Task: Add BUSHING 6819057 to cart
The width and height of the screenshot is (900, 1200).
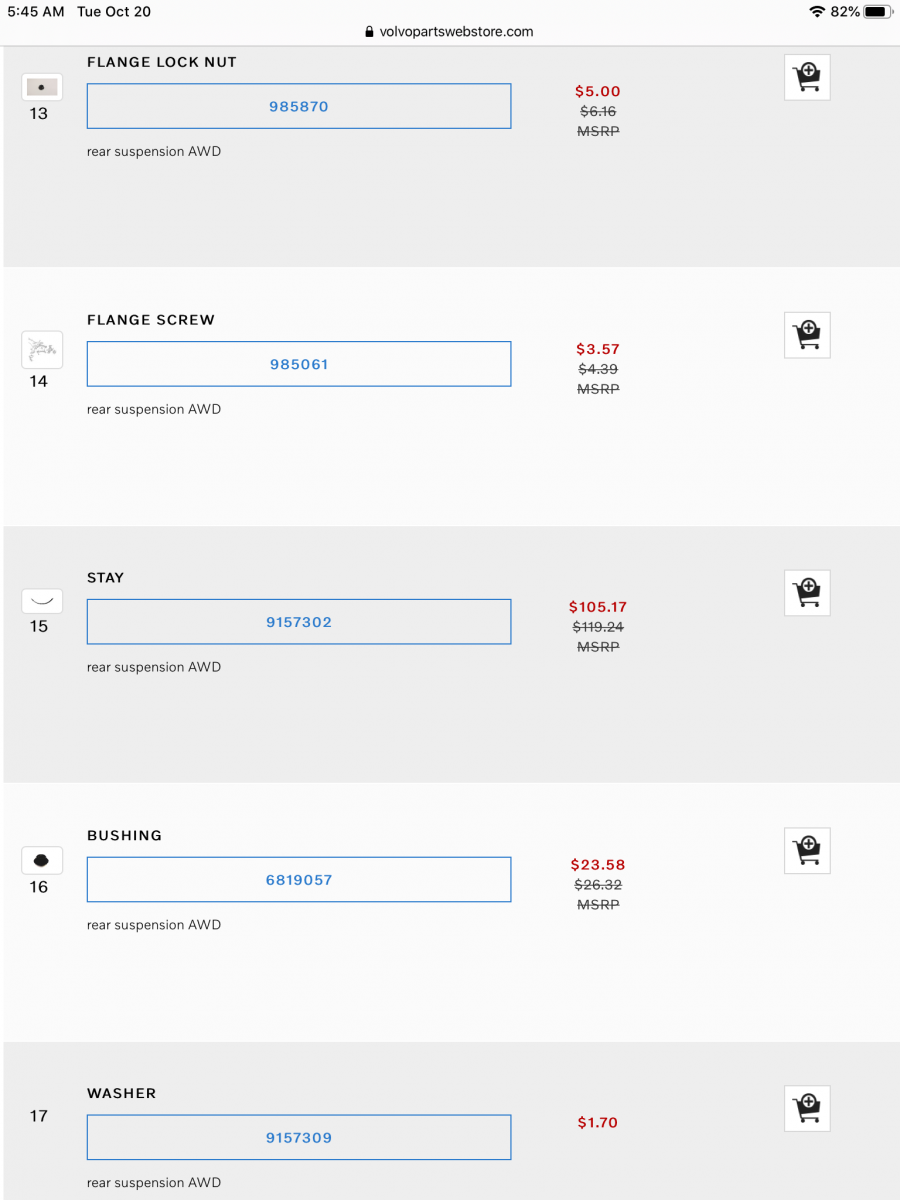Action: (x=807, y=850)
